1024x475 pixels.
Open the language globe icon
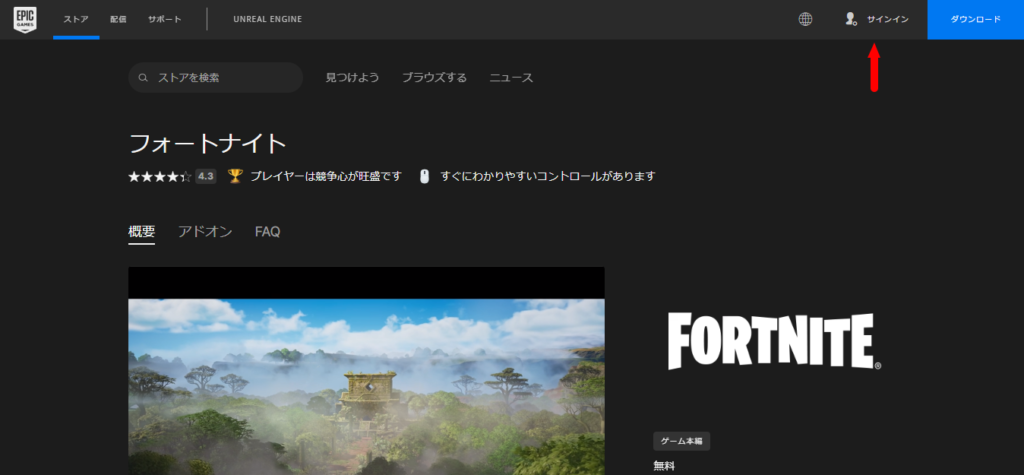tap(805, 20)
